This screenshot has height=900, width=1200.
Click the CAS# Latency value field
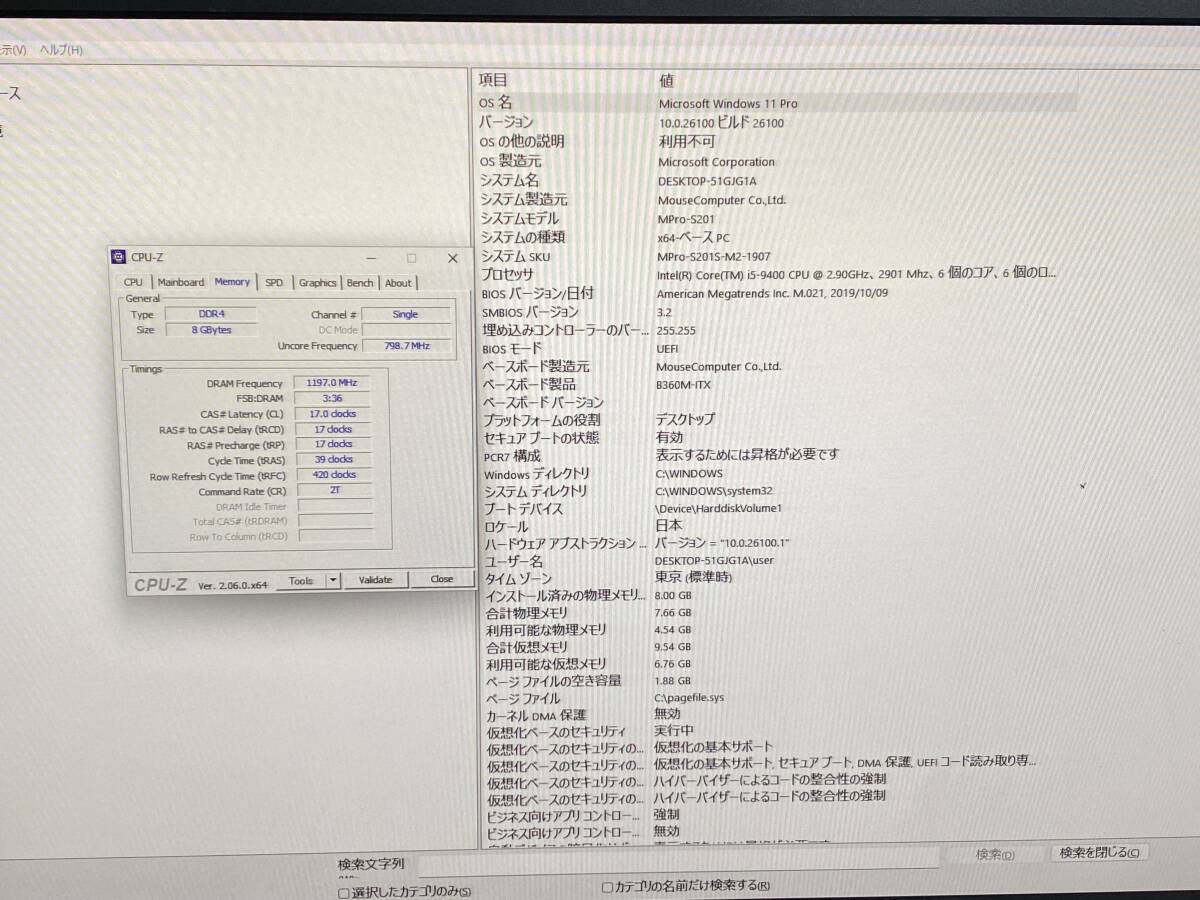(333, 413)
